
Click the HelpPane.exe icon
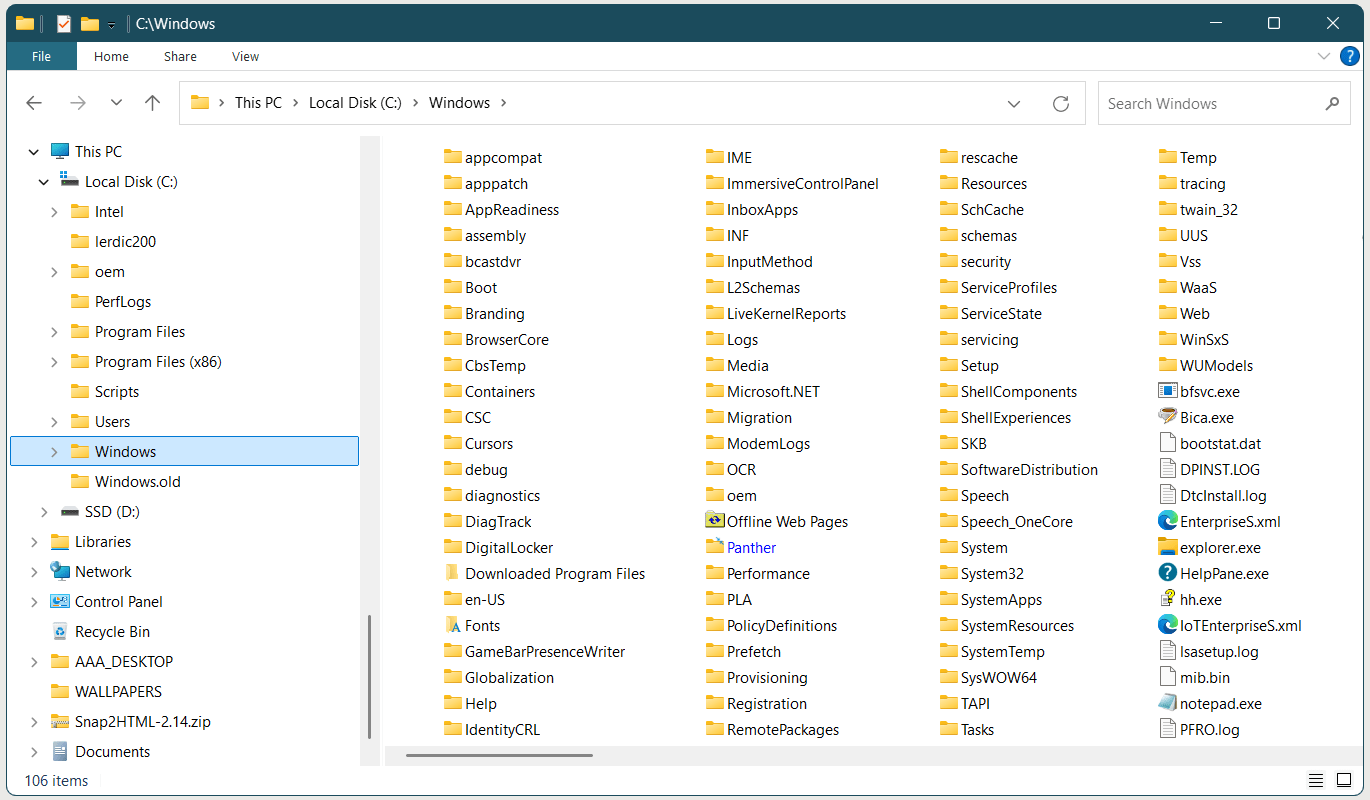[x=1167, y=573]
